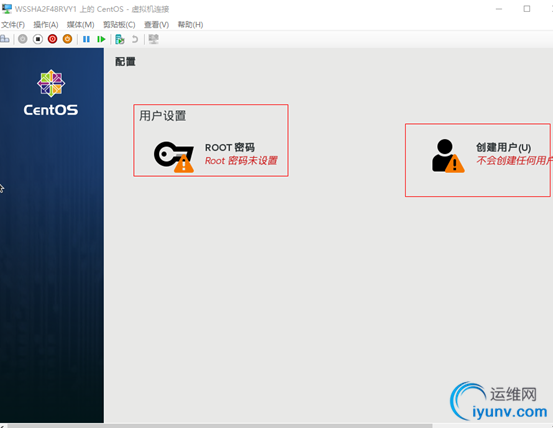Send Ctrl+Alt+Delete via toolbar icon

click(x=4, y=39)
